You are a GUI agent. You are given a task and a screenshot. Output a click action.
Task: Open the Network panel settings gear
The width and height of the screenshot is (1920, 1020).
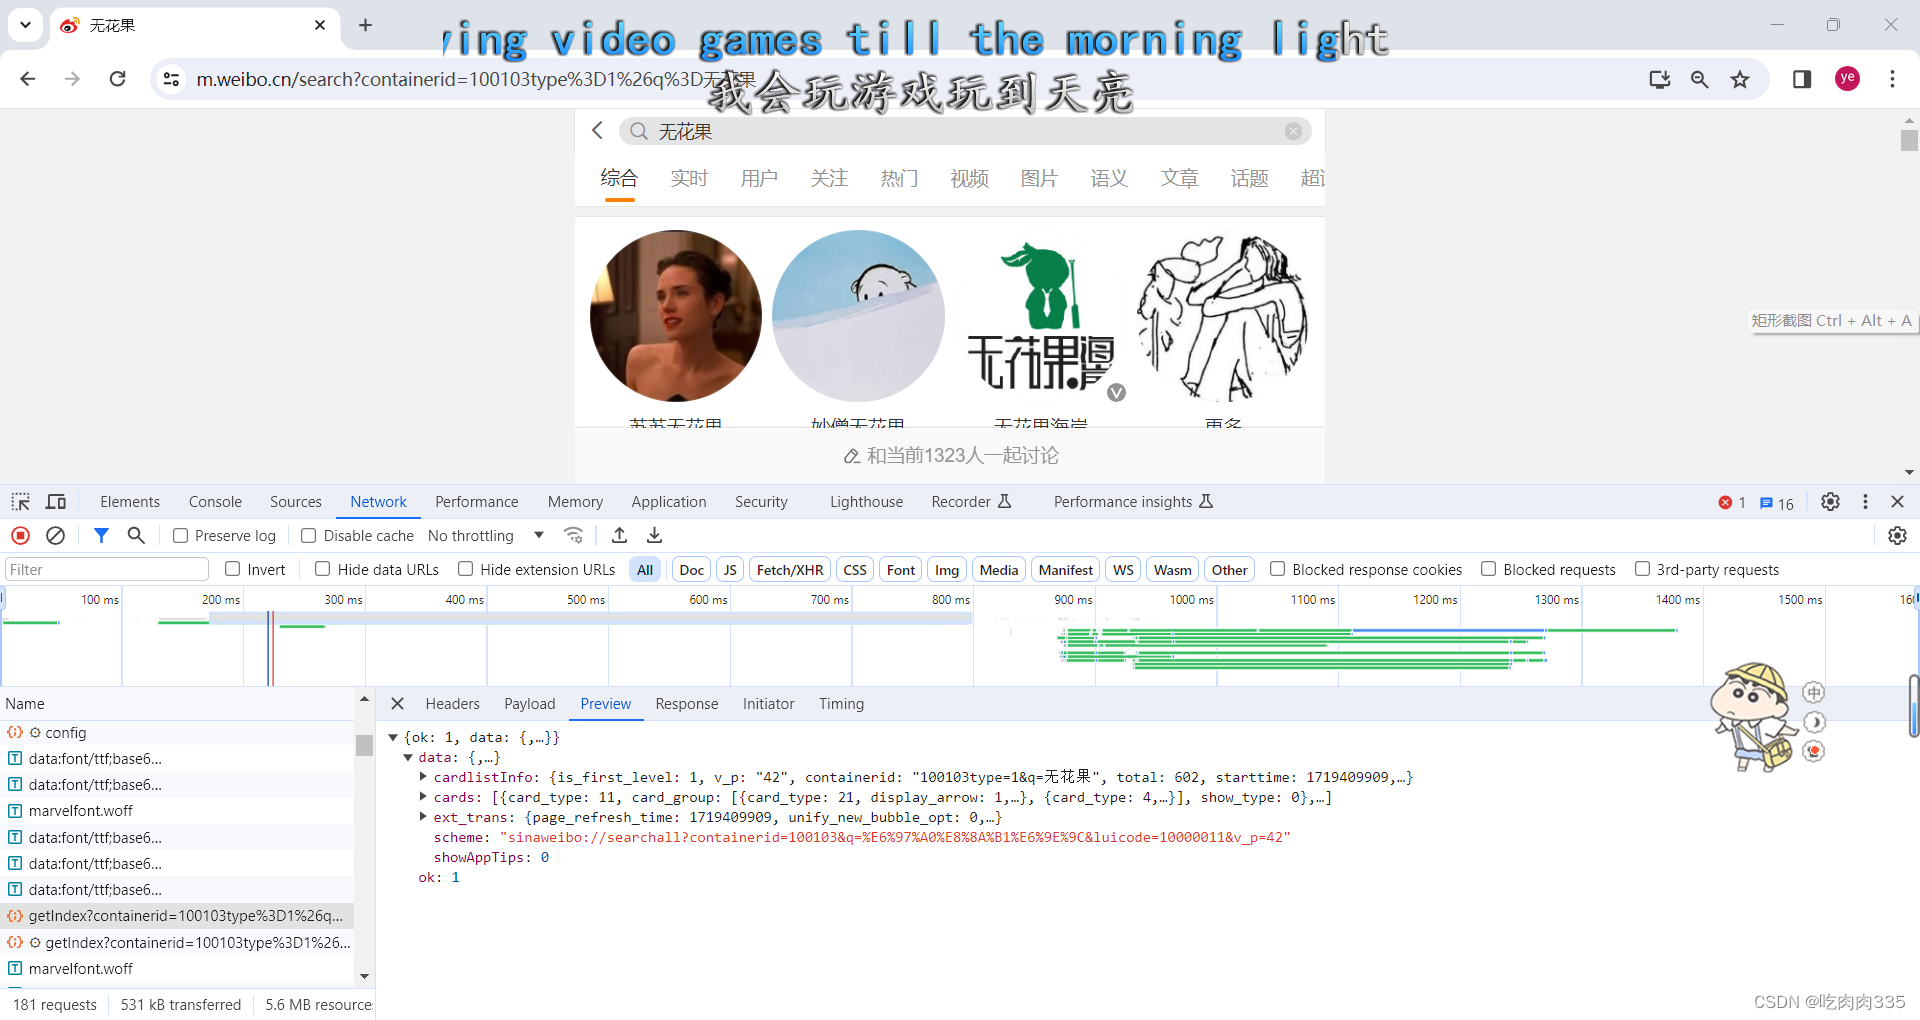pyautogui.click(x=1897, y=536)
